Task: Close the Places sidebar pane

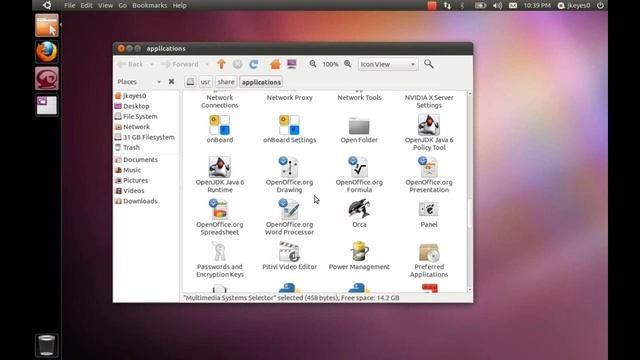Action: click(171, 82)
